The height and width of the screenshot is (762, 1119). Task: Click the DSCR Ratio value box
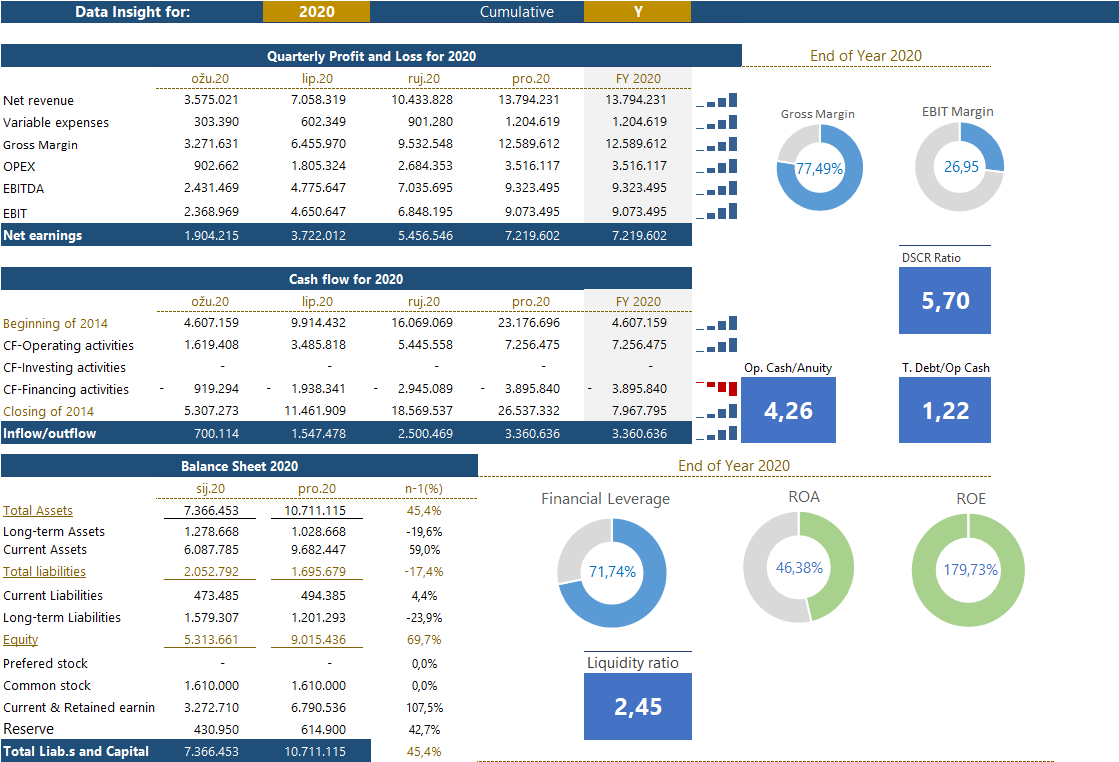point(944,301)
